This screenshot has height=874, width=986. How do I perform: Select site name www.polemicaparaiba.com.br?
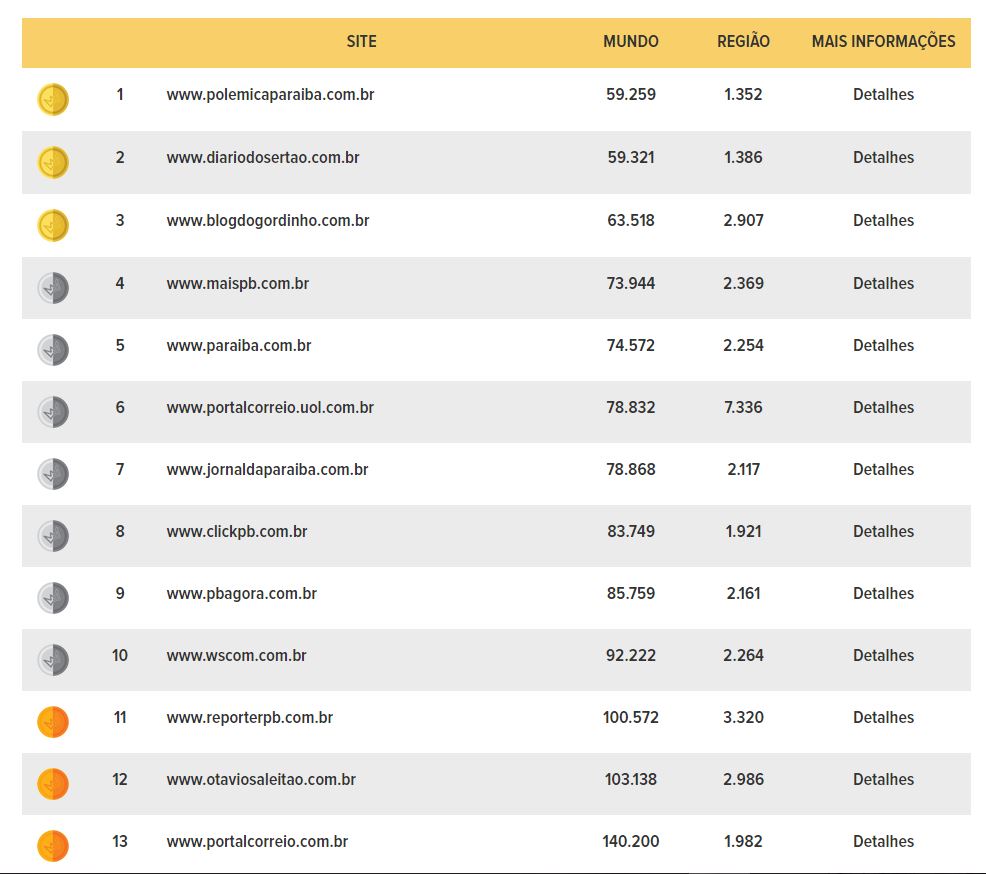tap(270, 95)
